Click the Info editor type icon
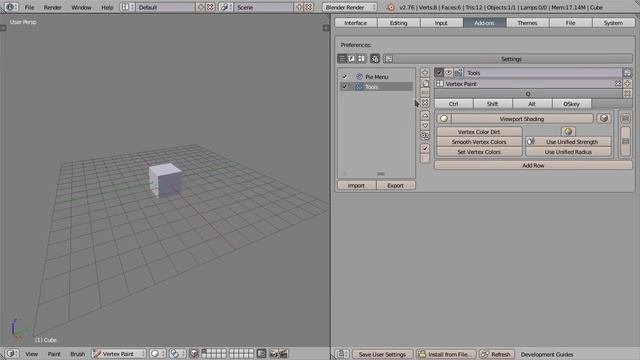Viewport: 640px width, 360px height. 11,7
